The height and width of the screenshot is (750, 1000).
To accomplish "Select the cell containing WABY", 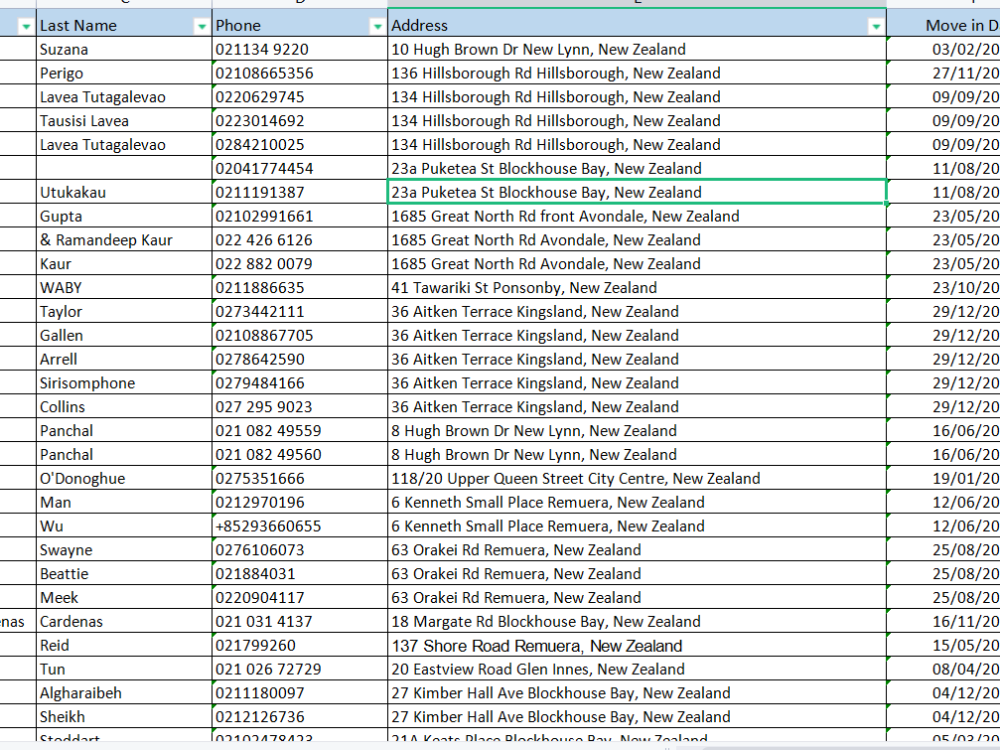I will (124, 288).
